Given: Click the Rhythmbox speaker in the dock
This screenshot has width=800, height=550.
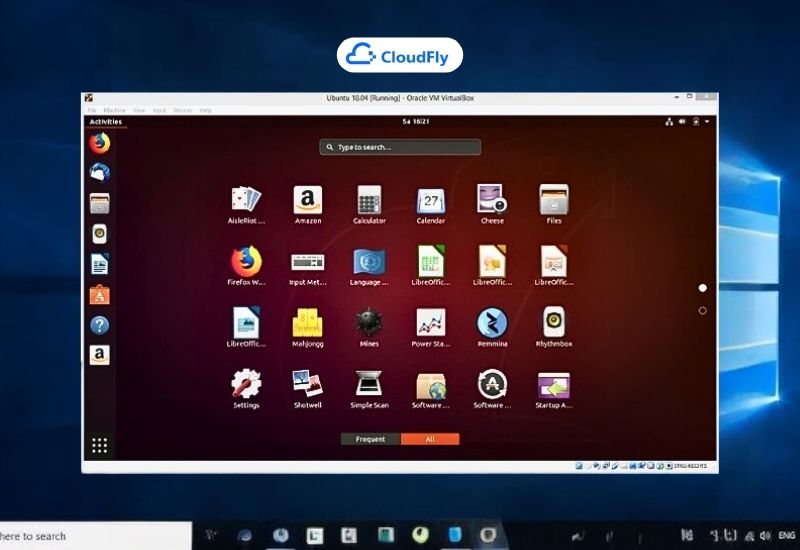Looking at the screenshot, I should [x=99, y=234].
